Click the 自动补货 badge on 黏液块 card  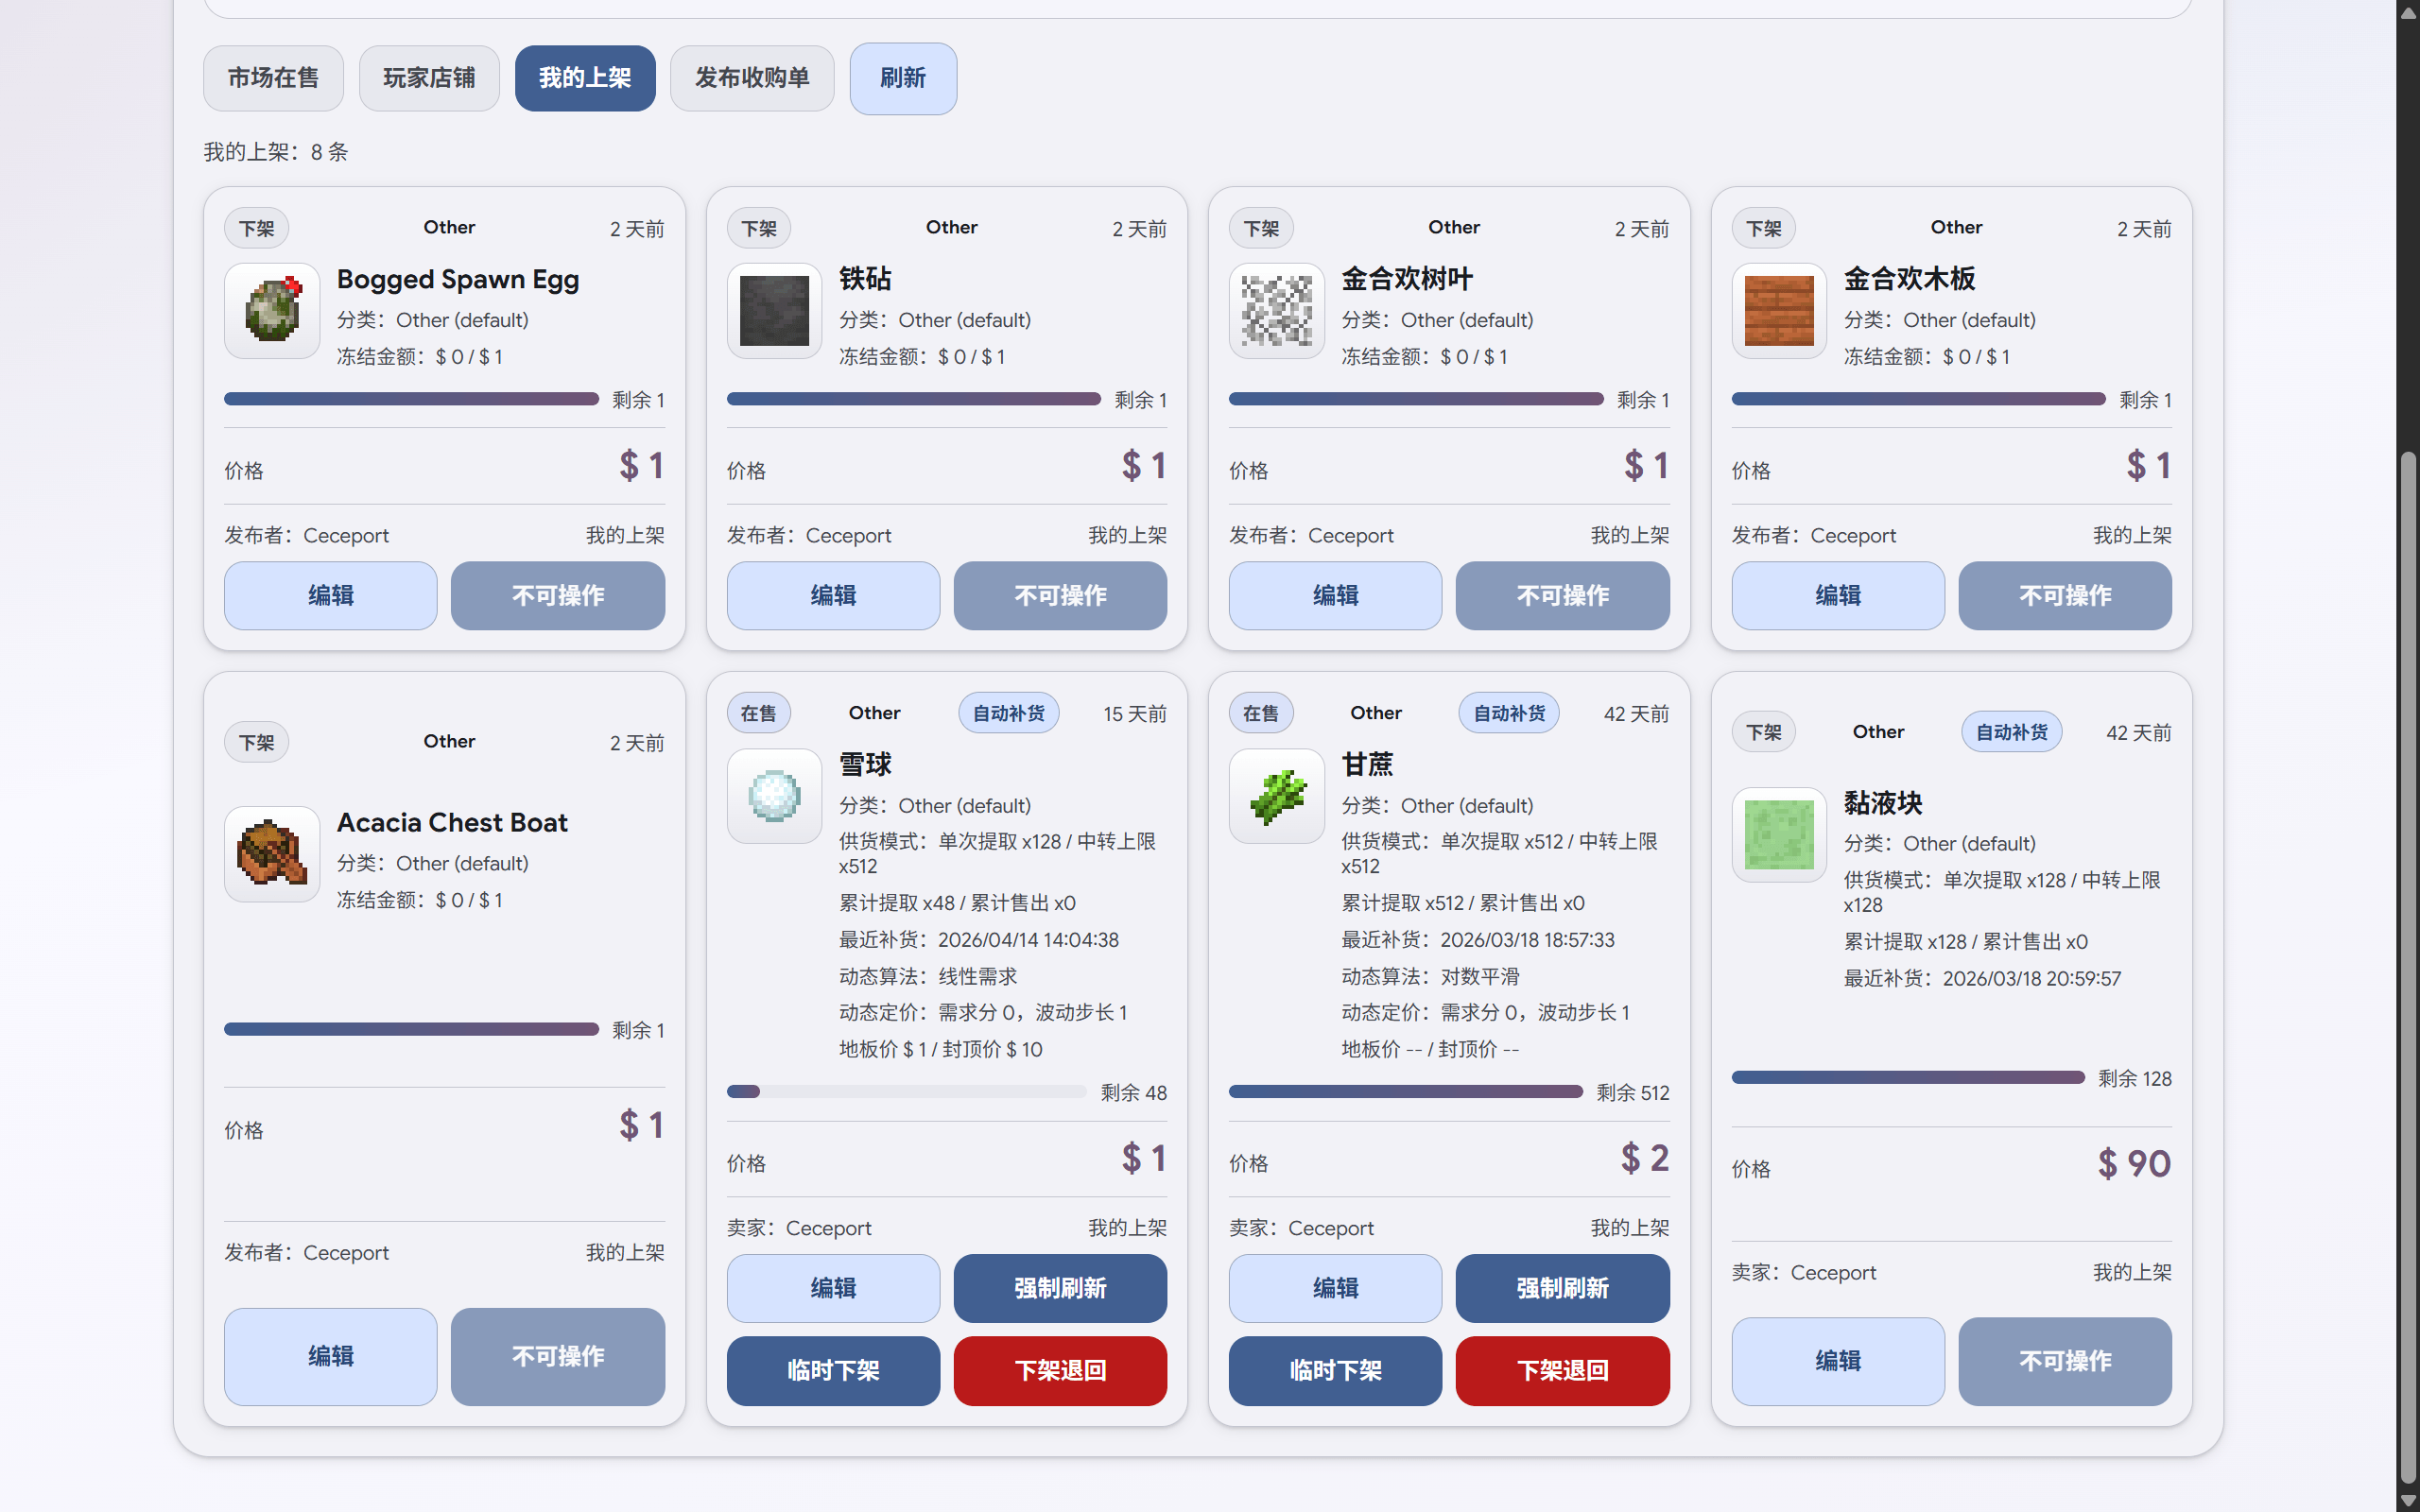pos(2011,733)
